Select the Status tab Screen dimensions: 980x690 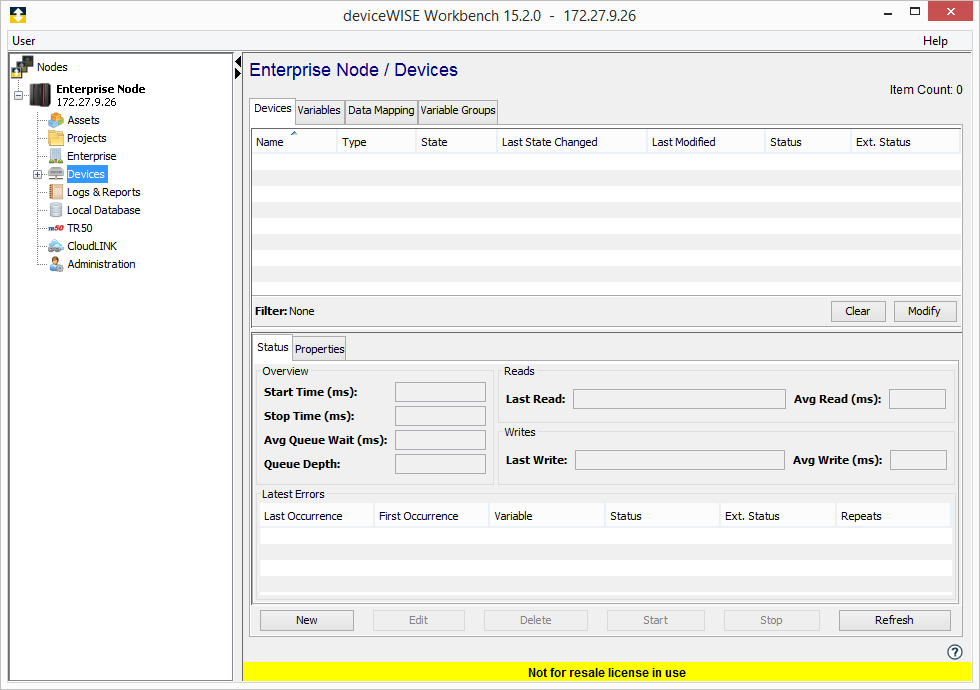(x=272, y=348)
